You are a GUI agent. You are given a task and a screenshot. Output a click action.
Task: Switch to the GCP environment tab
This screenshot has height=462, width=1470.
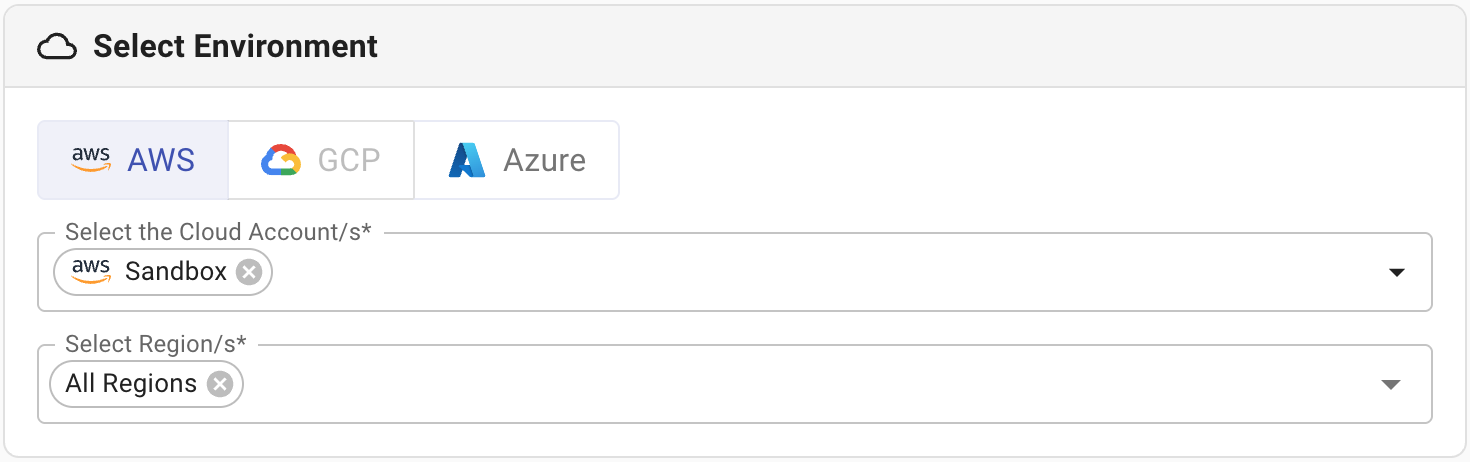click(x=321, y=160)
